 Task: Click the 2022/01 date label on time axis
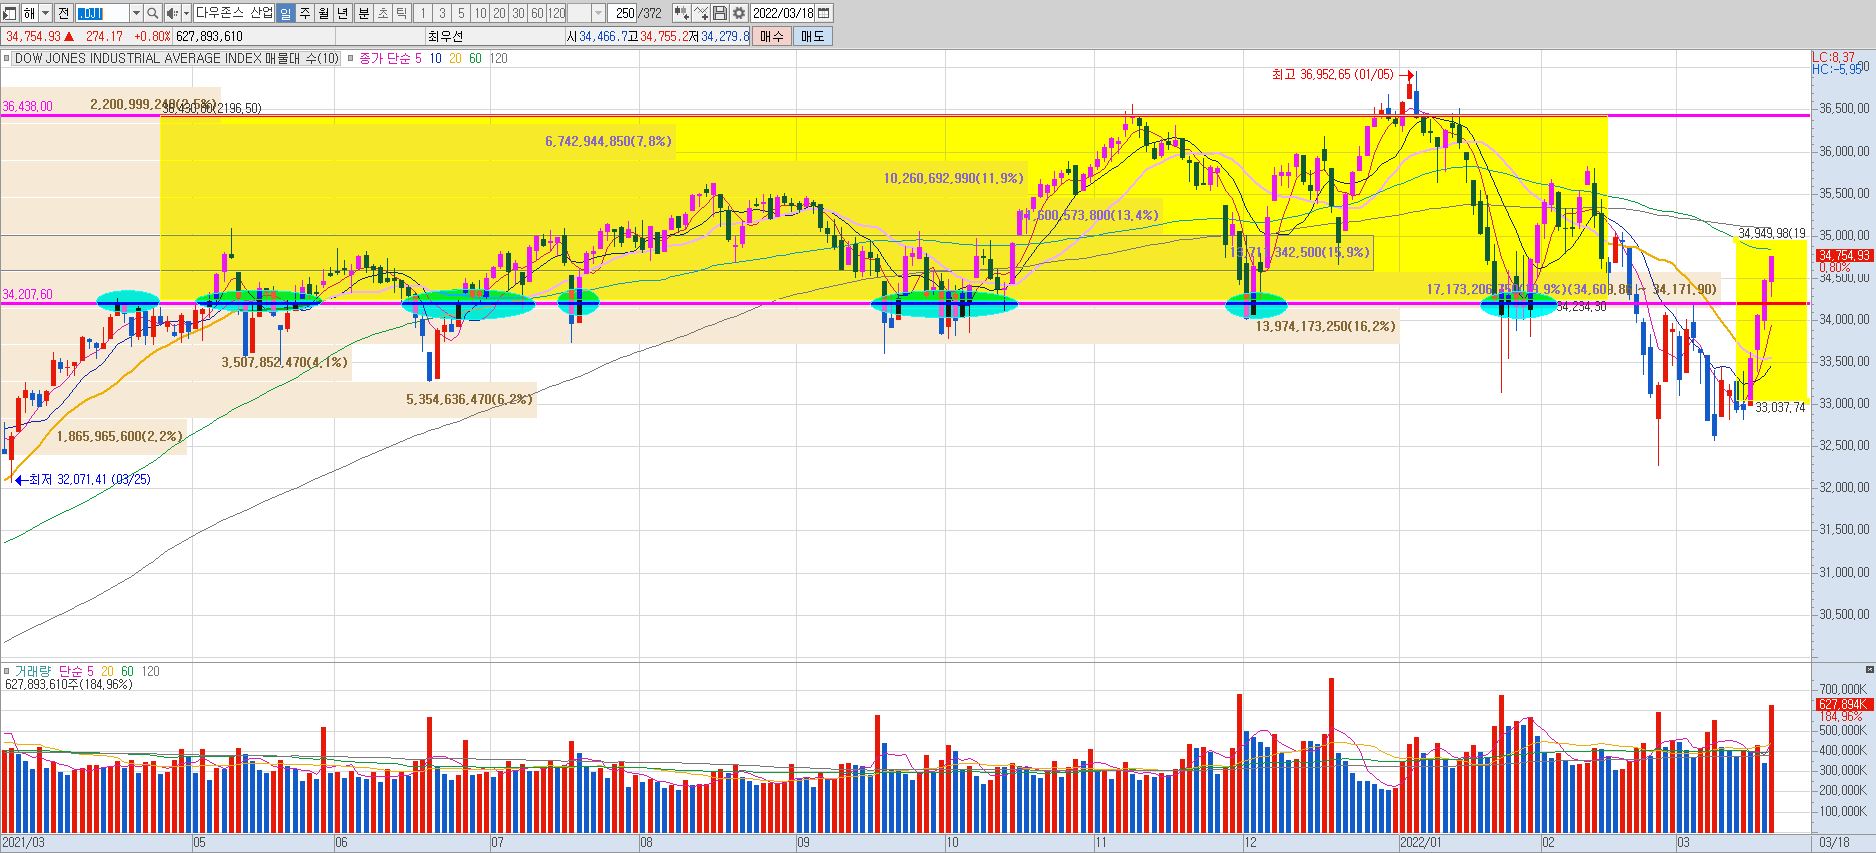click(1420, 842)
